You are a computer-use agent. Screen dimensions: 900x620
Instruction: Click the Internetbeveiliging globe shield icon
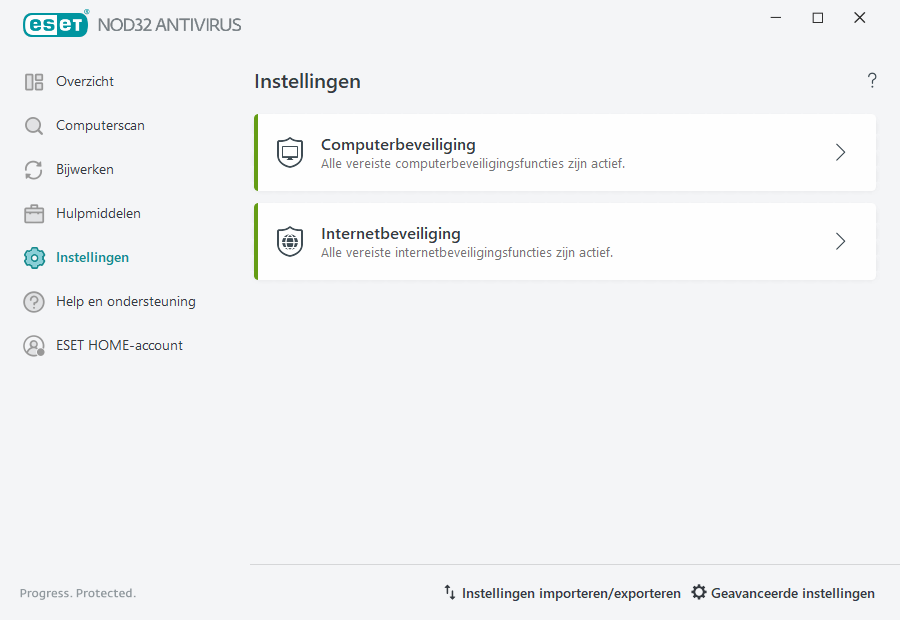click(x=289, y=241)
